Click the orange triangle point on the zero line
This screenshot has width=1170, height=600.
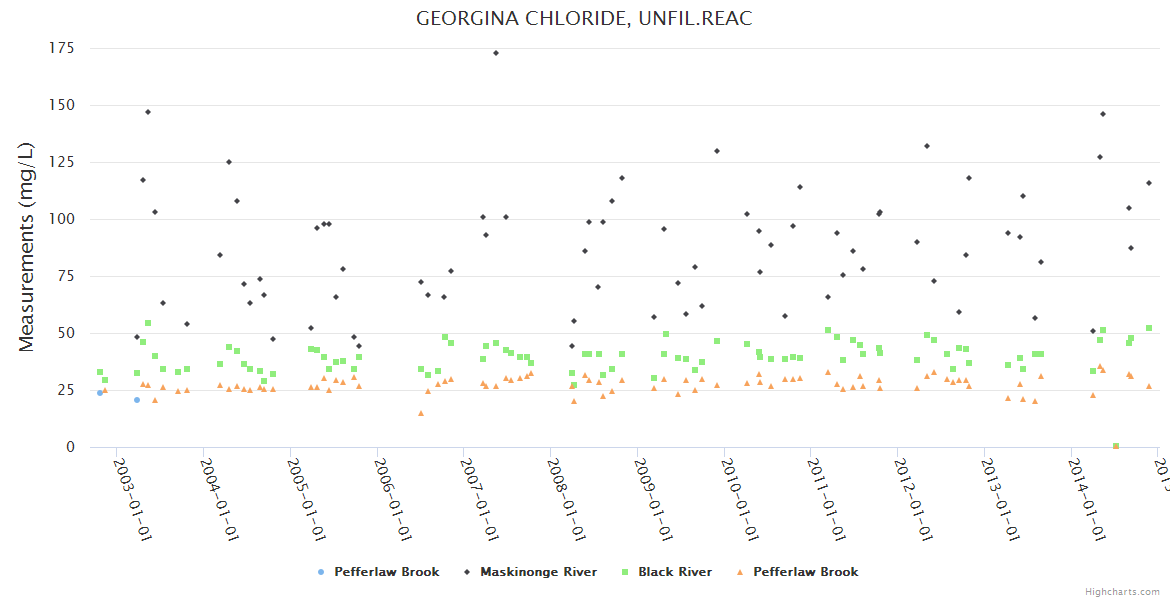click(1116, 446)
